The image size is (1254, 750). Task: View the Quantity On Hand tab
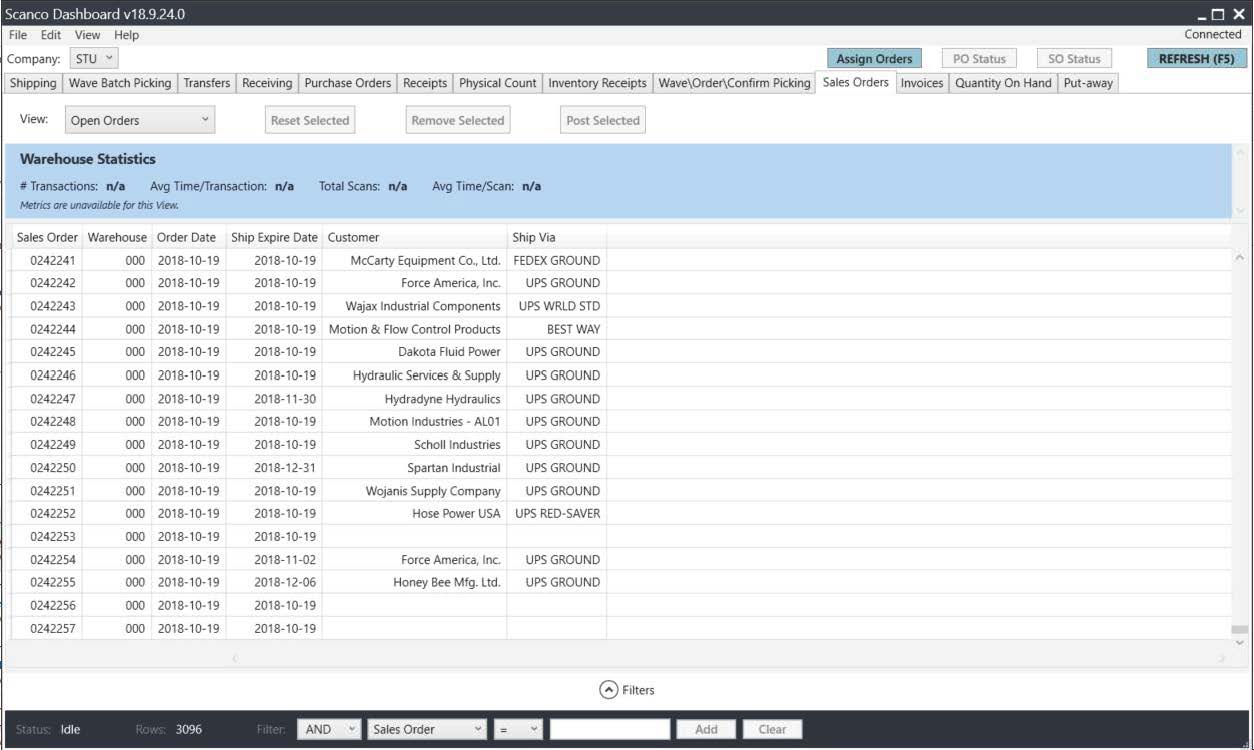[1005, 83]
